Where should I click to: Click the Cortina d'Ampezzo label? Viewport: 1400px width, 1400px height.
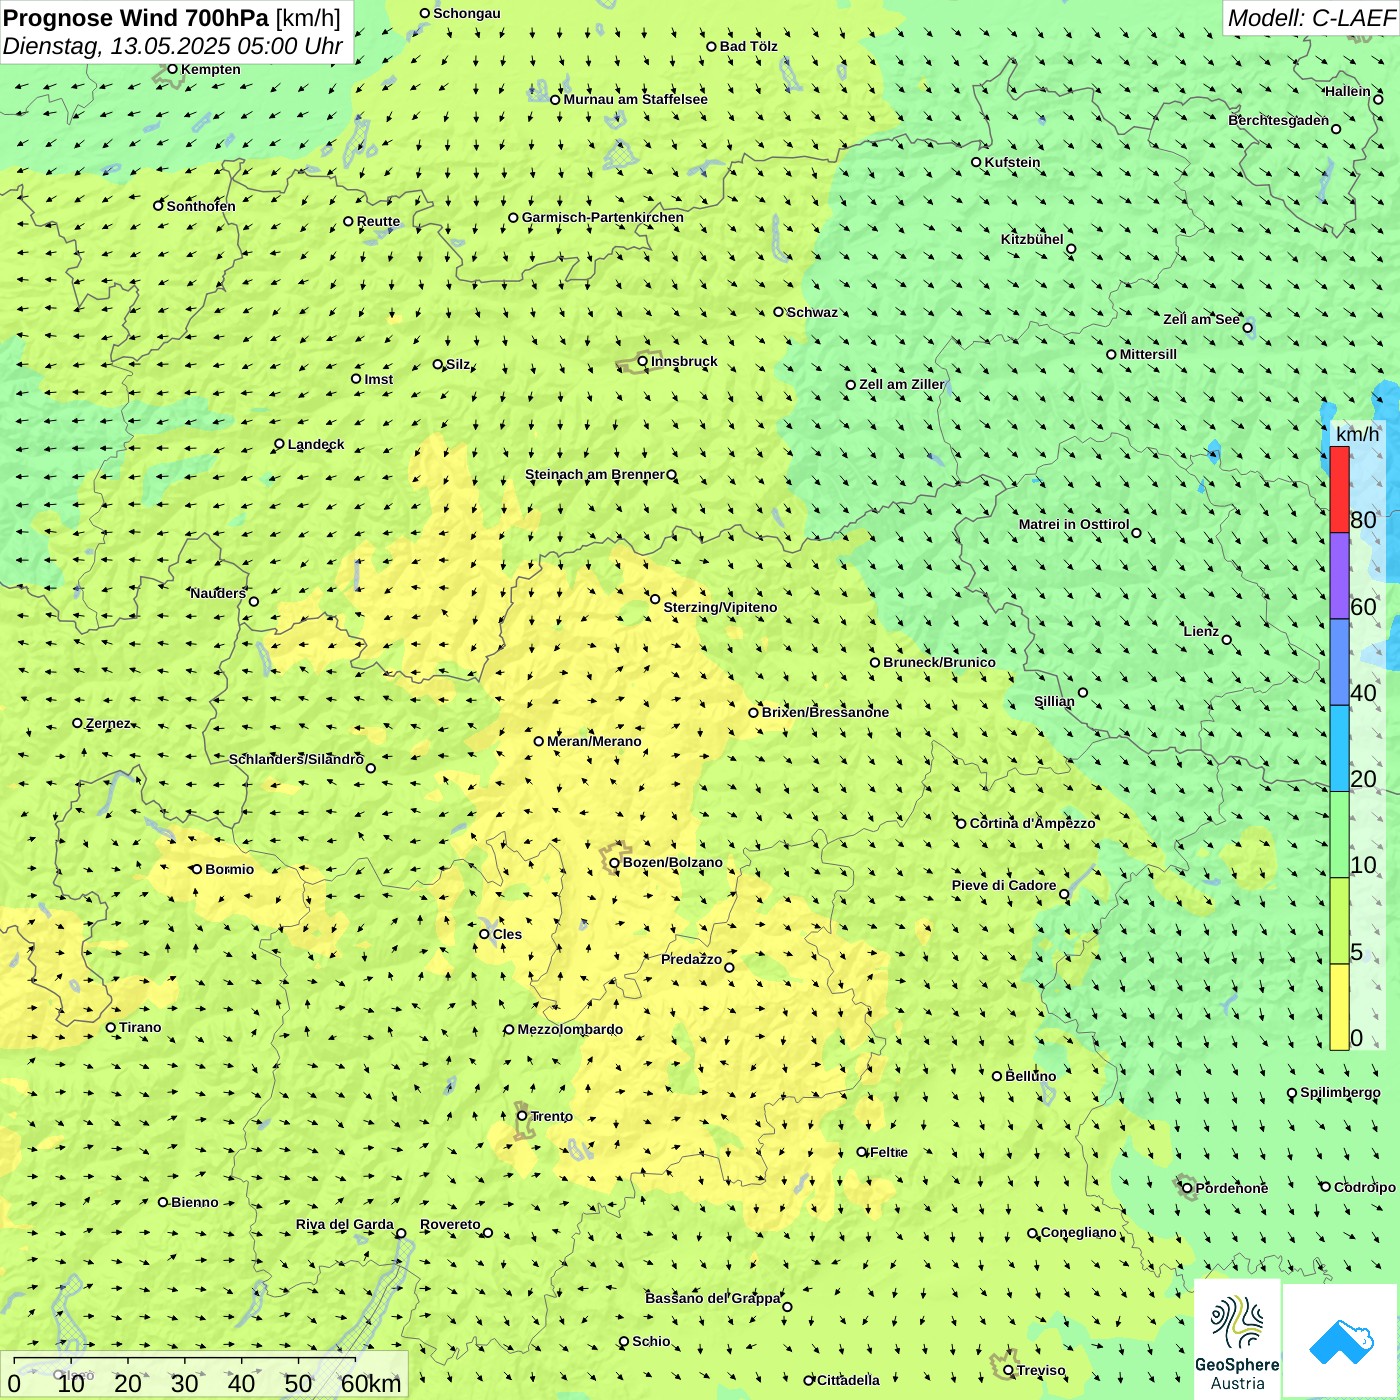pos(1032,823)
